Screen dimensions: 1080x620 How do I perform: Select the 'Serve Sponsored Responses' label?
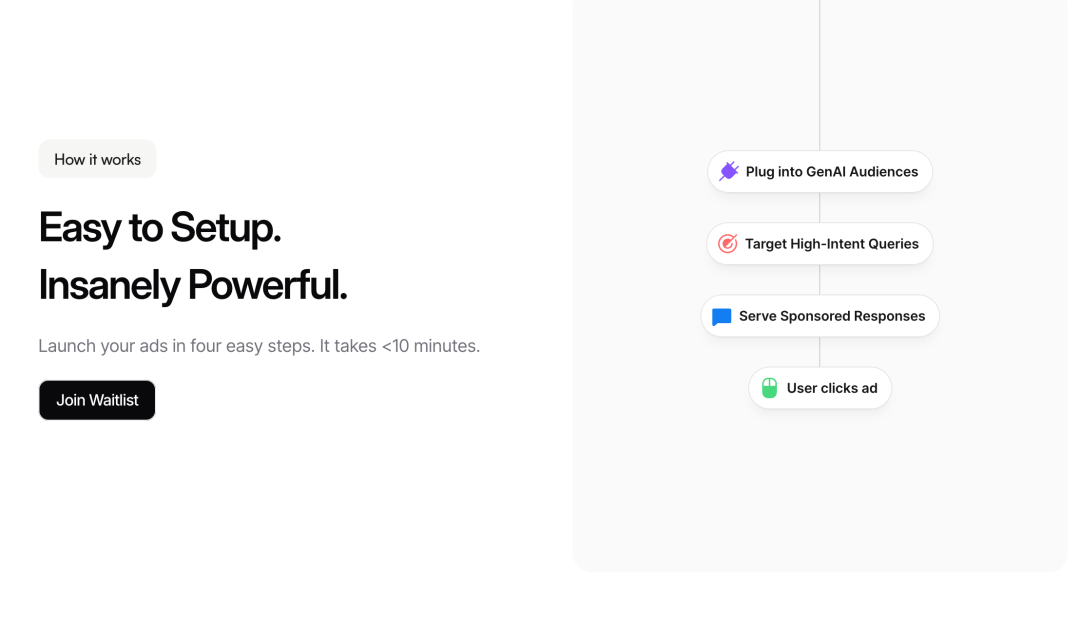click(x=832, y=316)
